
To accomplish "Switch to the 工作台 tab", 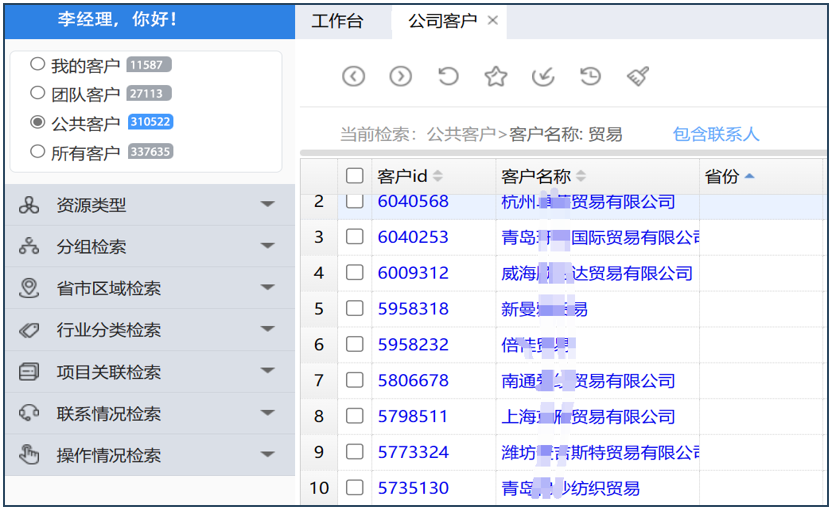I will pyautogui.click(x=337, y=21).
